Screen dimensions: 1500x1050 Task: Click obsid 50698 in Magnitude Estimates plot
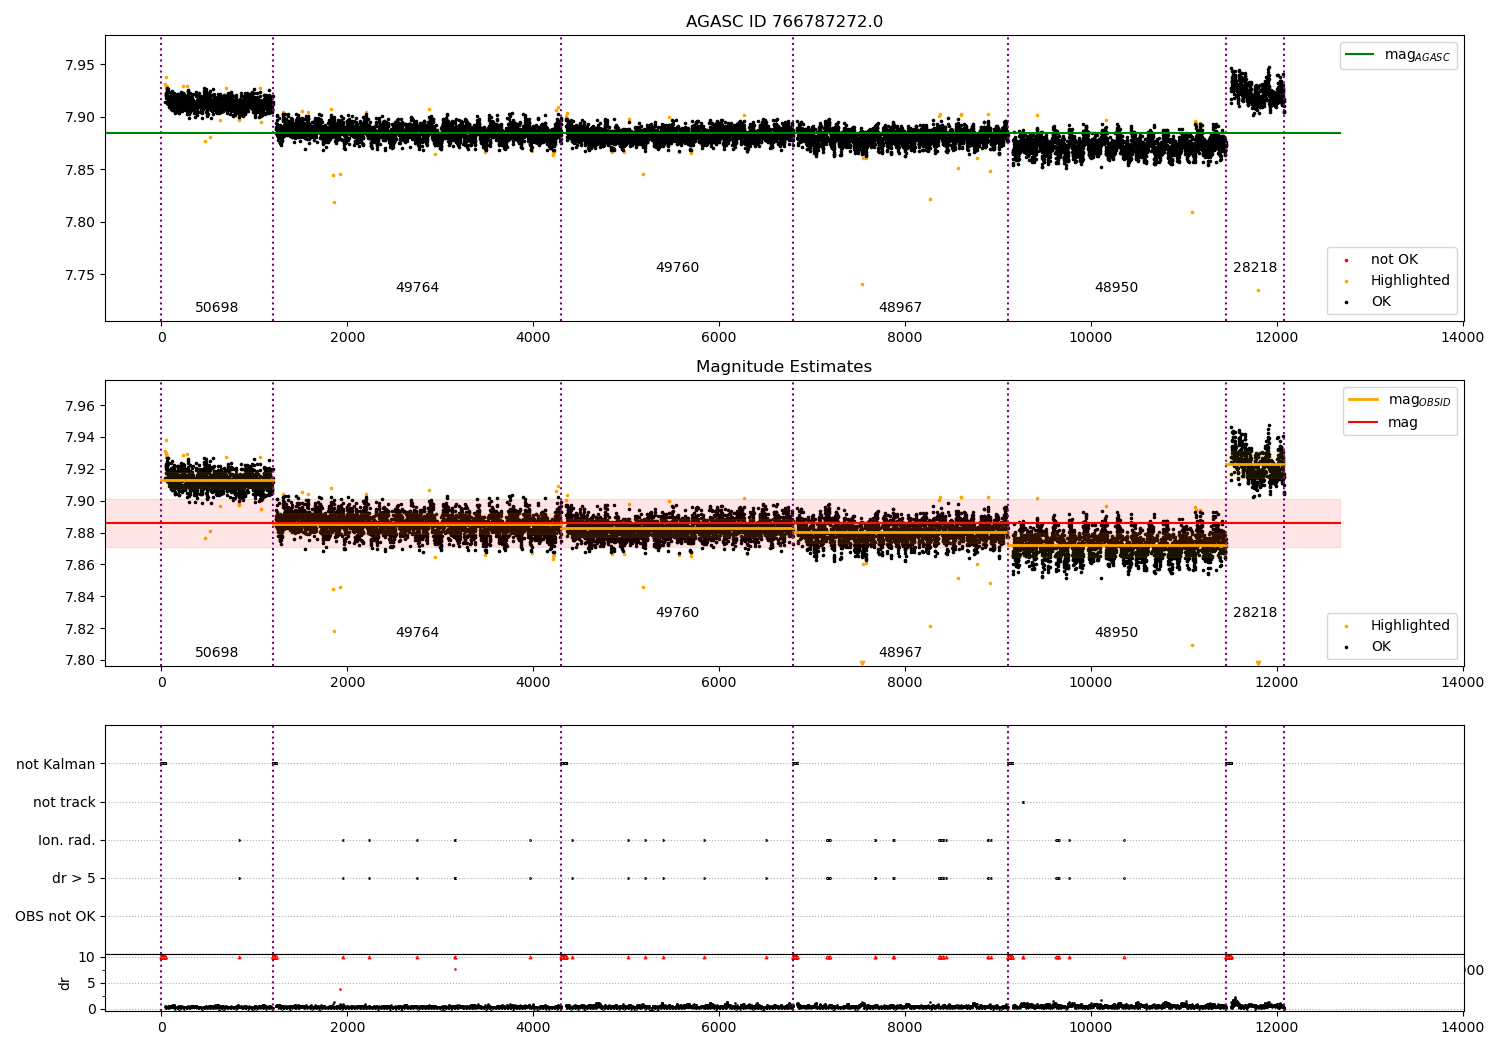click(216, 653)
